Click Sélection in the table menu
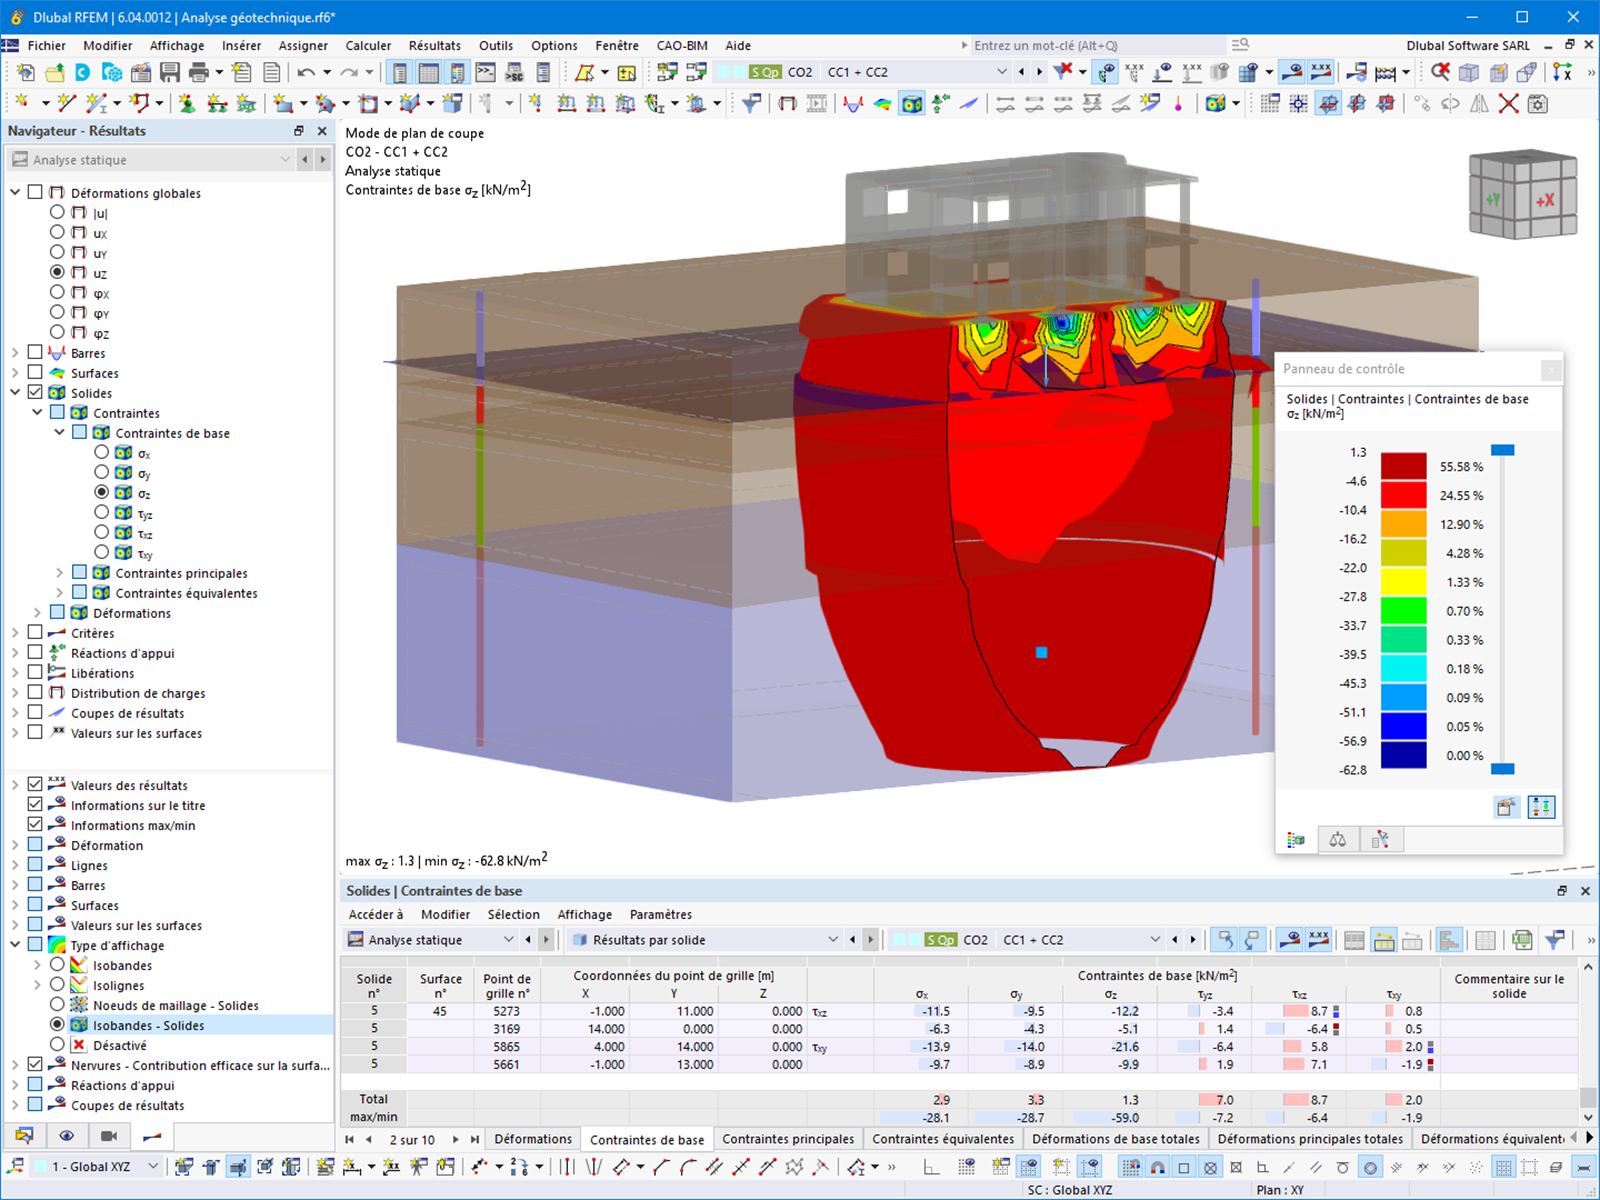 pos(514,914)
